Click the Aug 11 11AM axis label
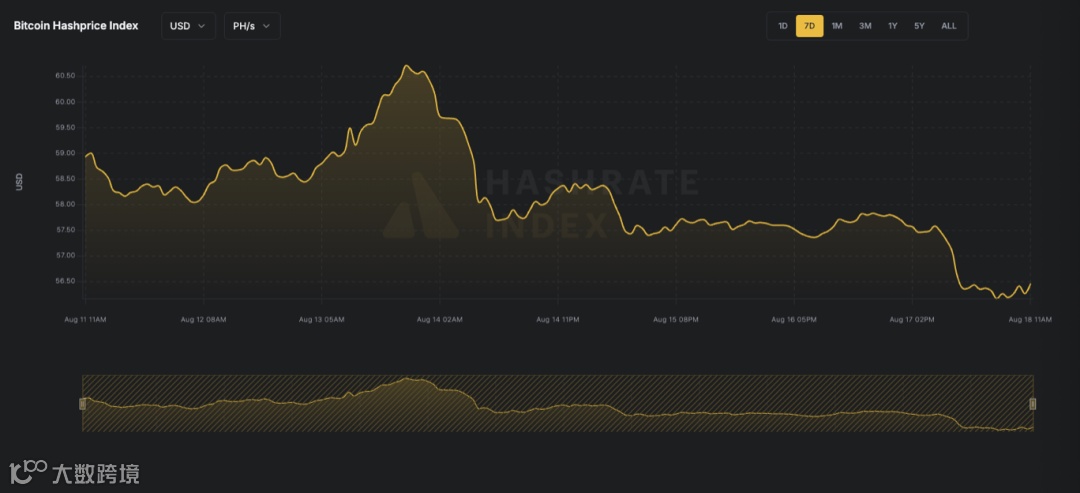This screenshot has height=493, width=1080. (85, 319)
